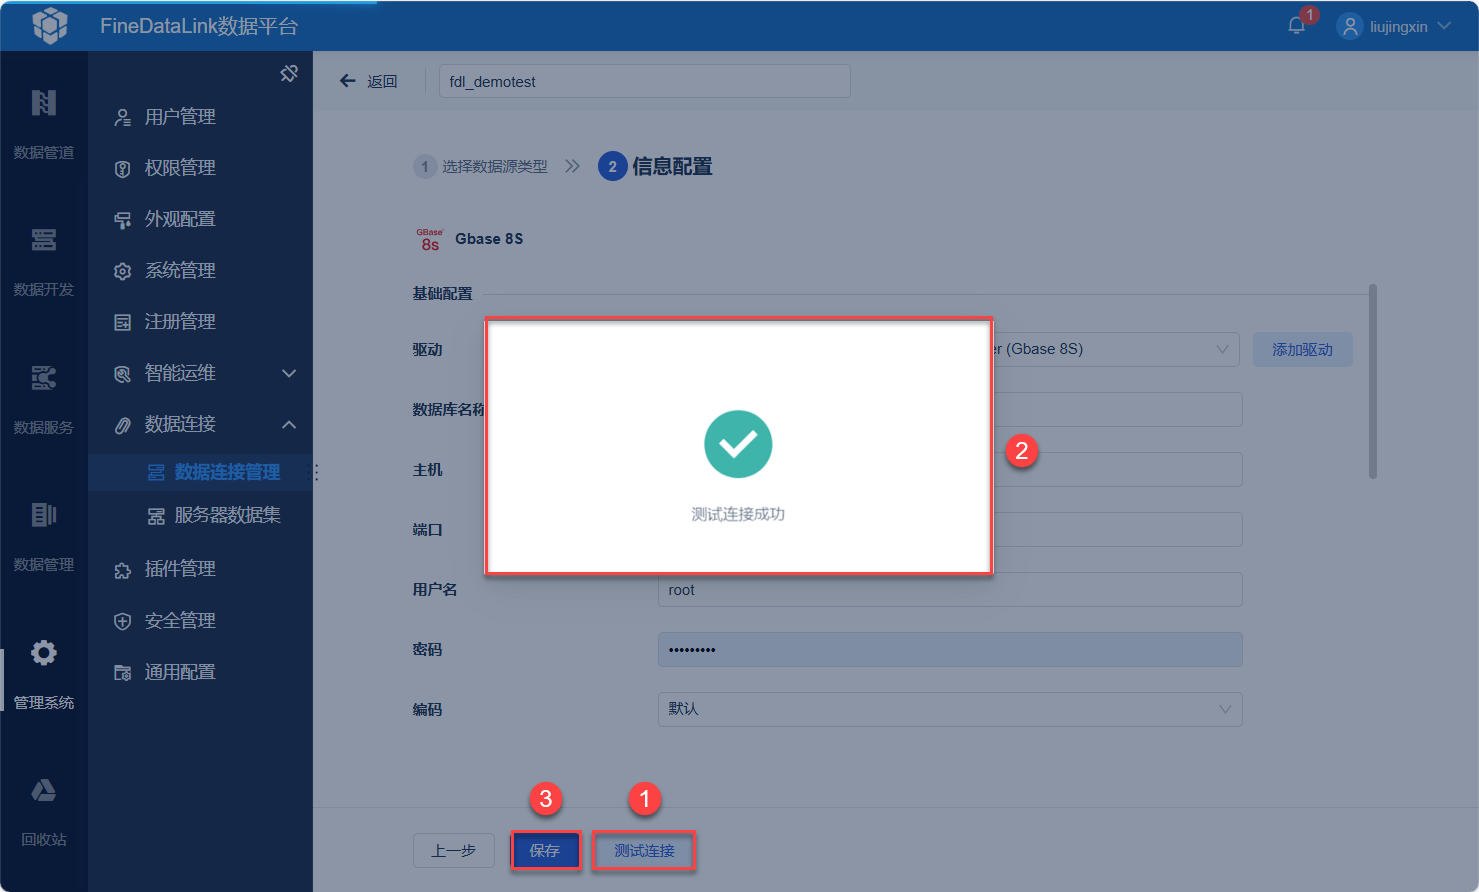Click the 添加驱动 button
The image size is (1479, 892).
1302,349
